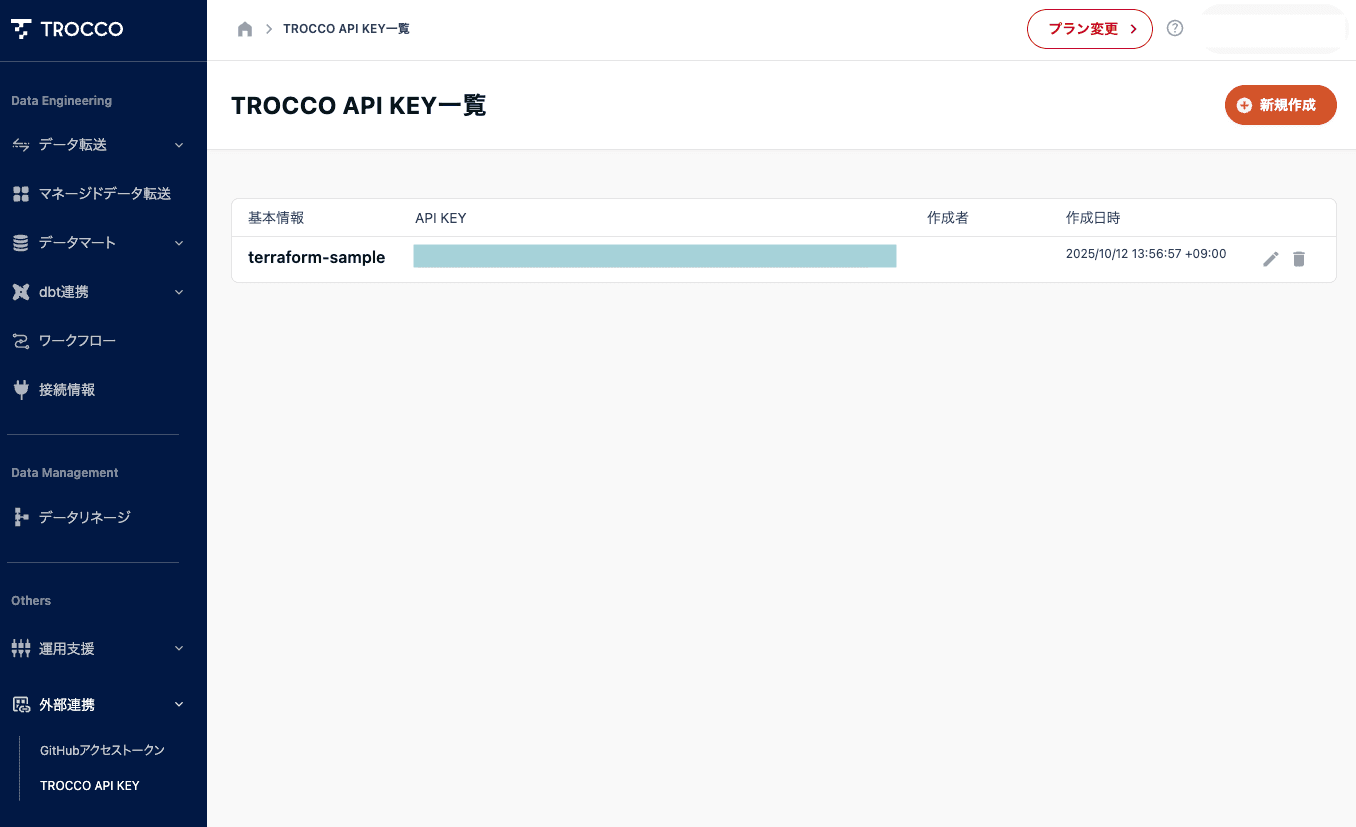Click the masked API KEY value field
This screenshot has width=1356, height=827.
[654, 256]
